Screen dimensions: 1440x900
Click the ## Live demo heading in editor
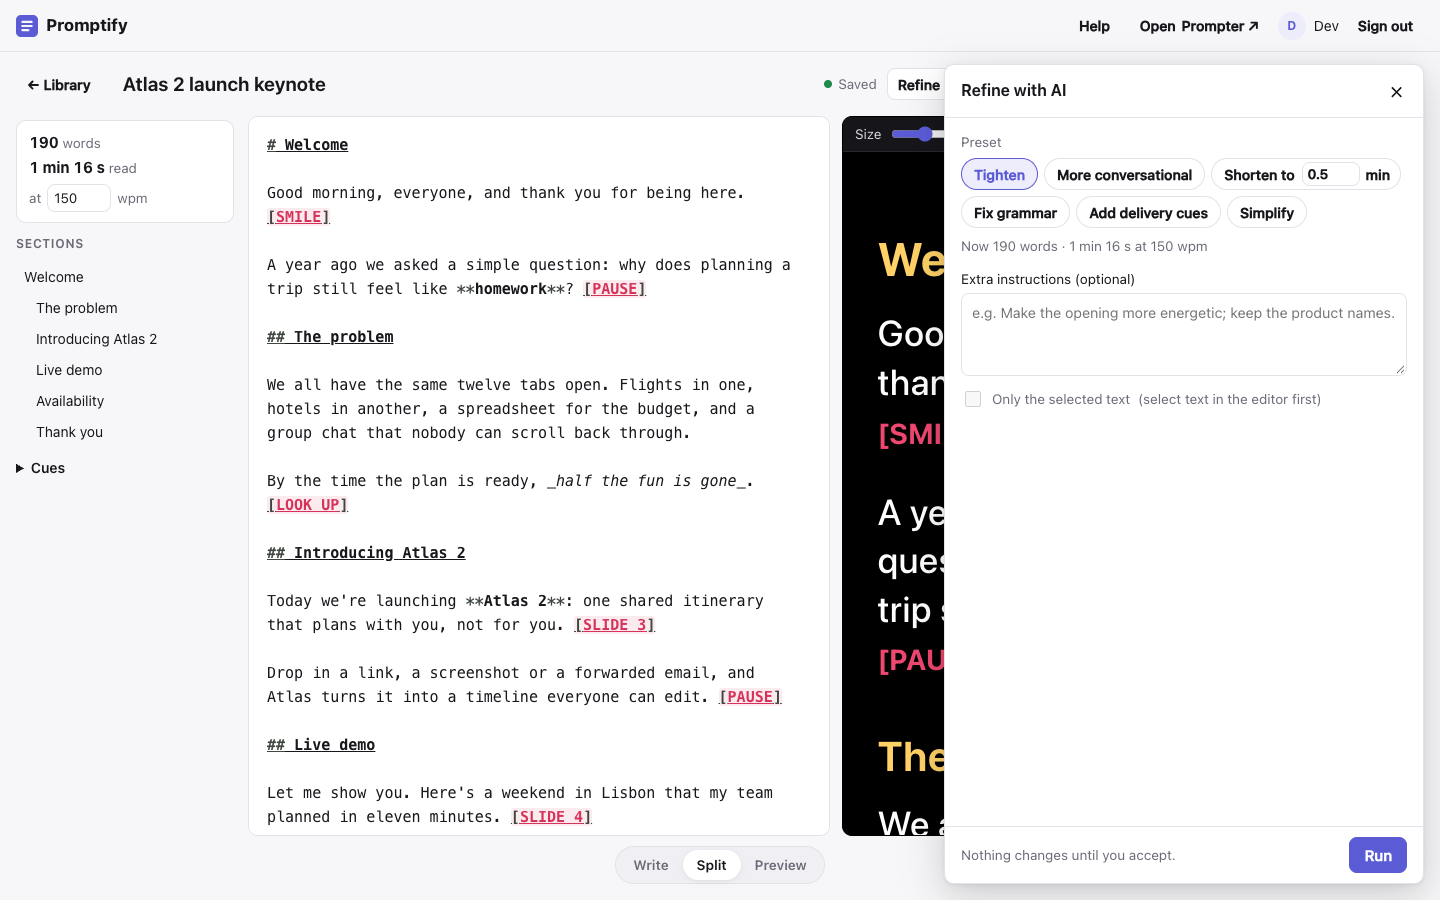[321, 745]
